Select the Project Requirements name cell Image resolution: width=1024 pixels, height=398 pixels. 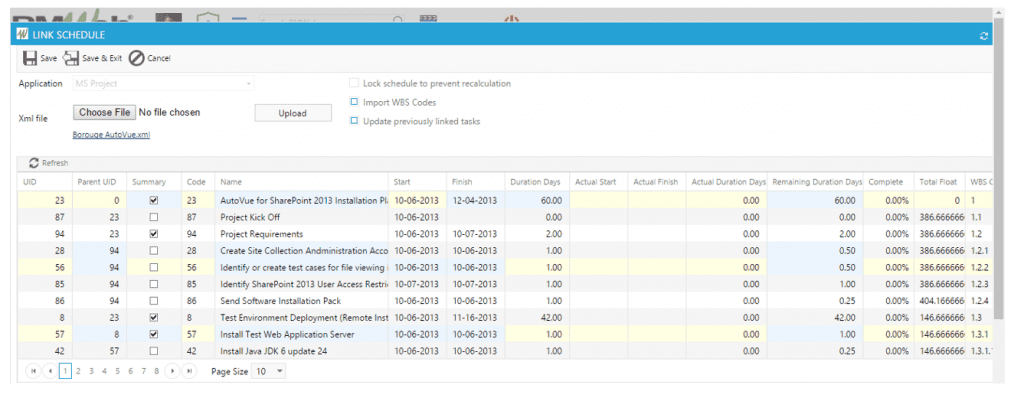click(302, 234)
